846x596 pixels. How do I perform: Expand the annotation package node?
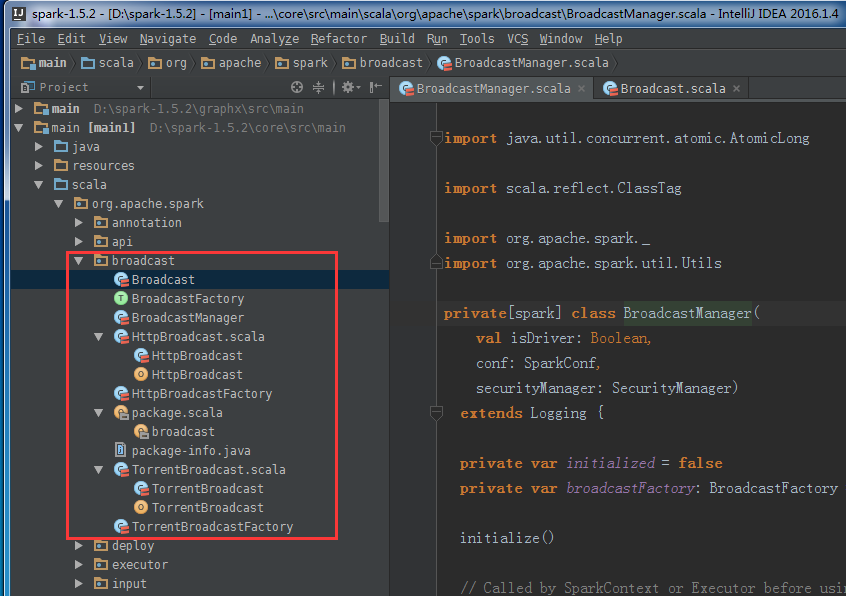tap(79, 222)
